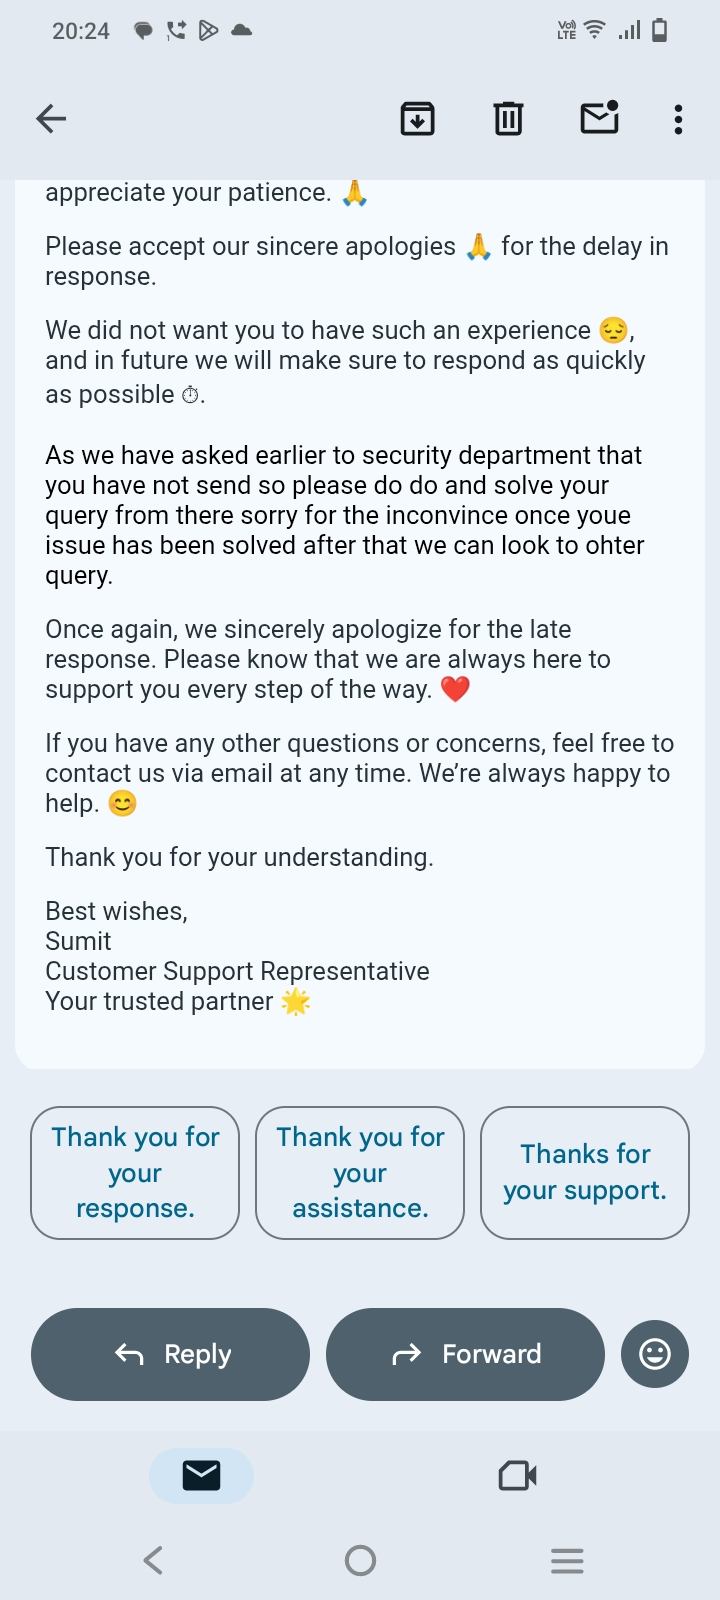Switch to the Mail tab
The image size is (720, 1600).
tap(201, 1475)
